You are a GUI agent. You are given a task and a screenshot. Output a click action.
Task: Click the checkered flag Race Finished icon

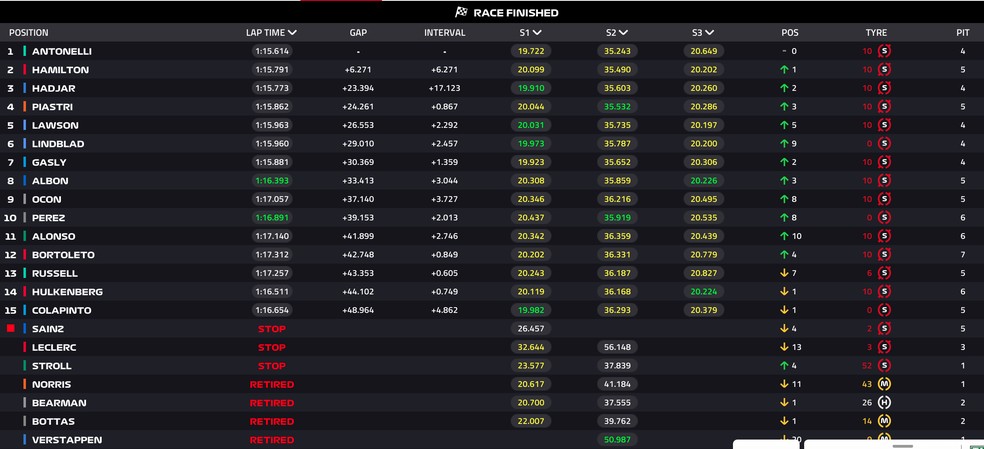click(461, 12)
